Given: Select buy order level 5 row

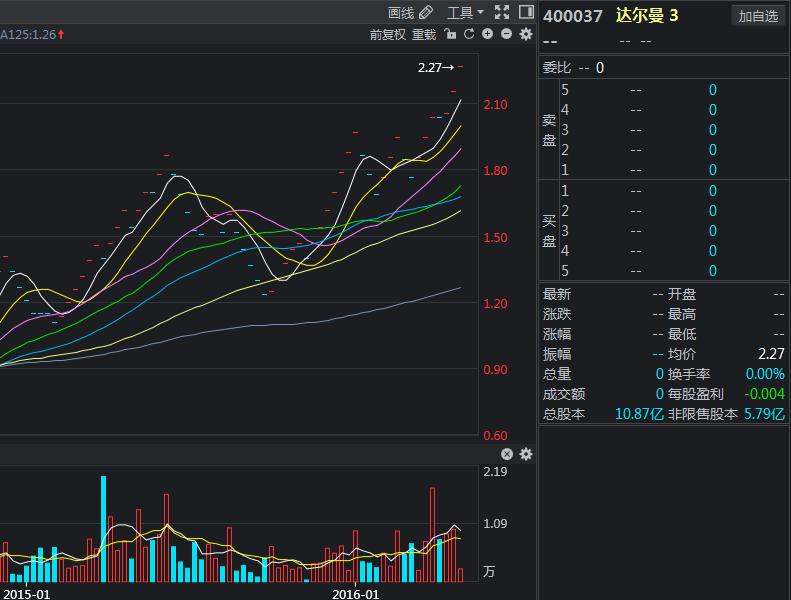Looking at the screenshot, I should tap(674, 271).
